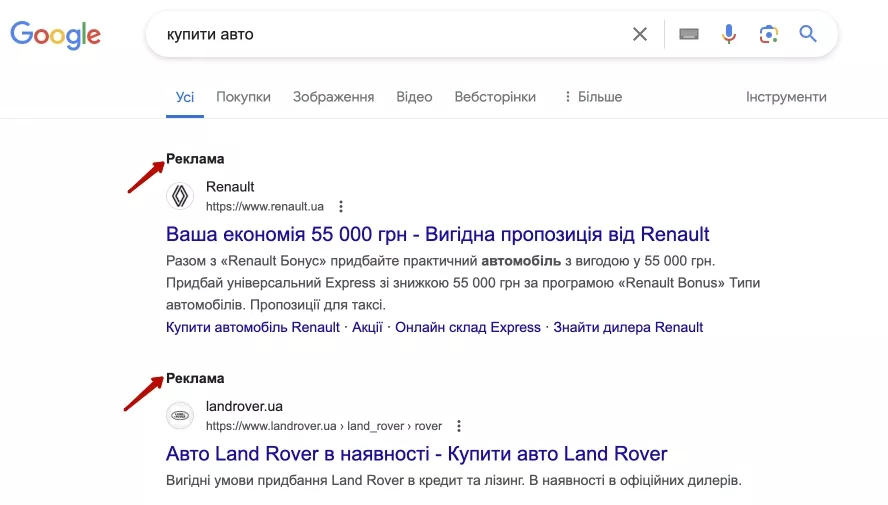
Task: Start voice search with microphone icon
Action: click(729, 35)
